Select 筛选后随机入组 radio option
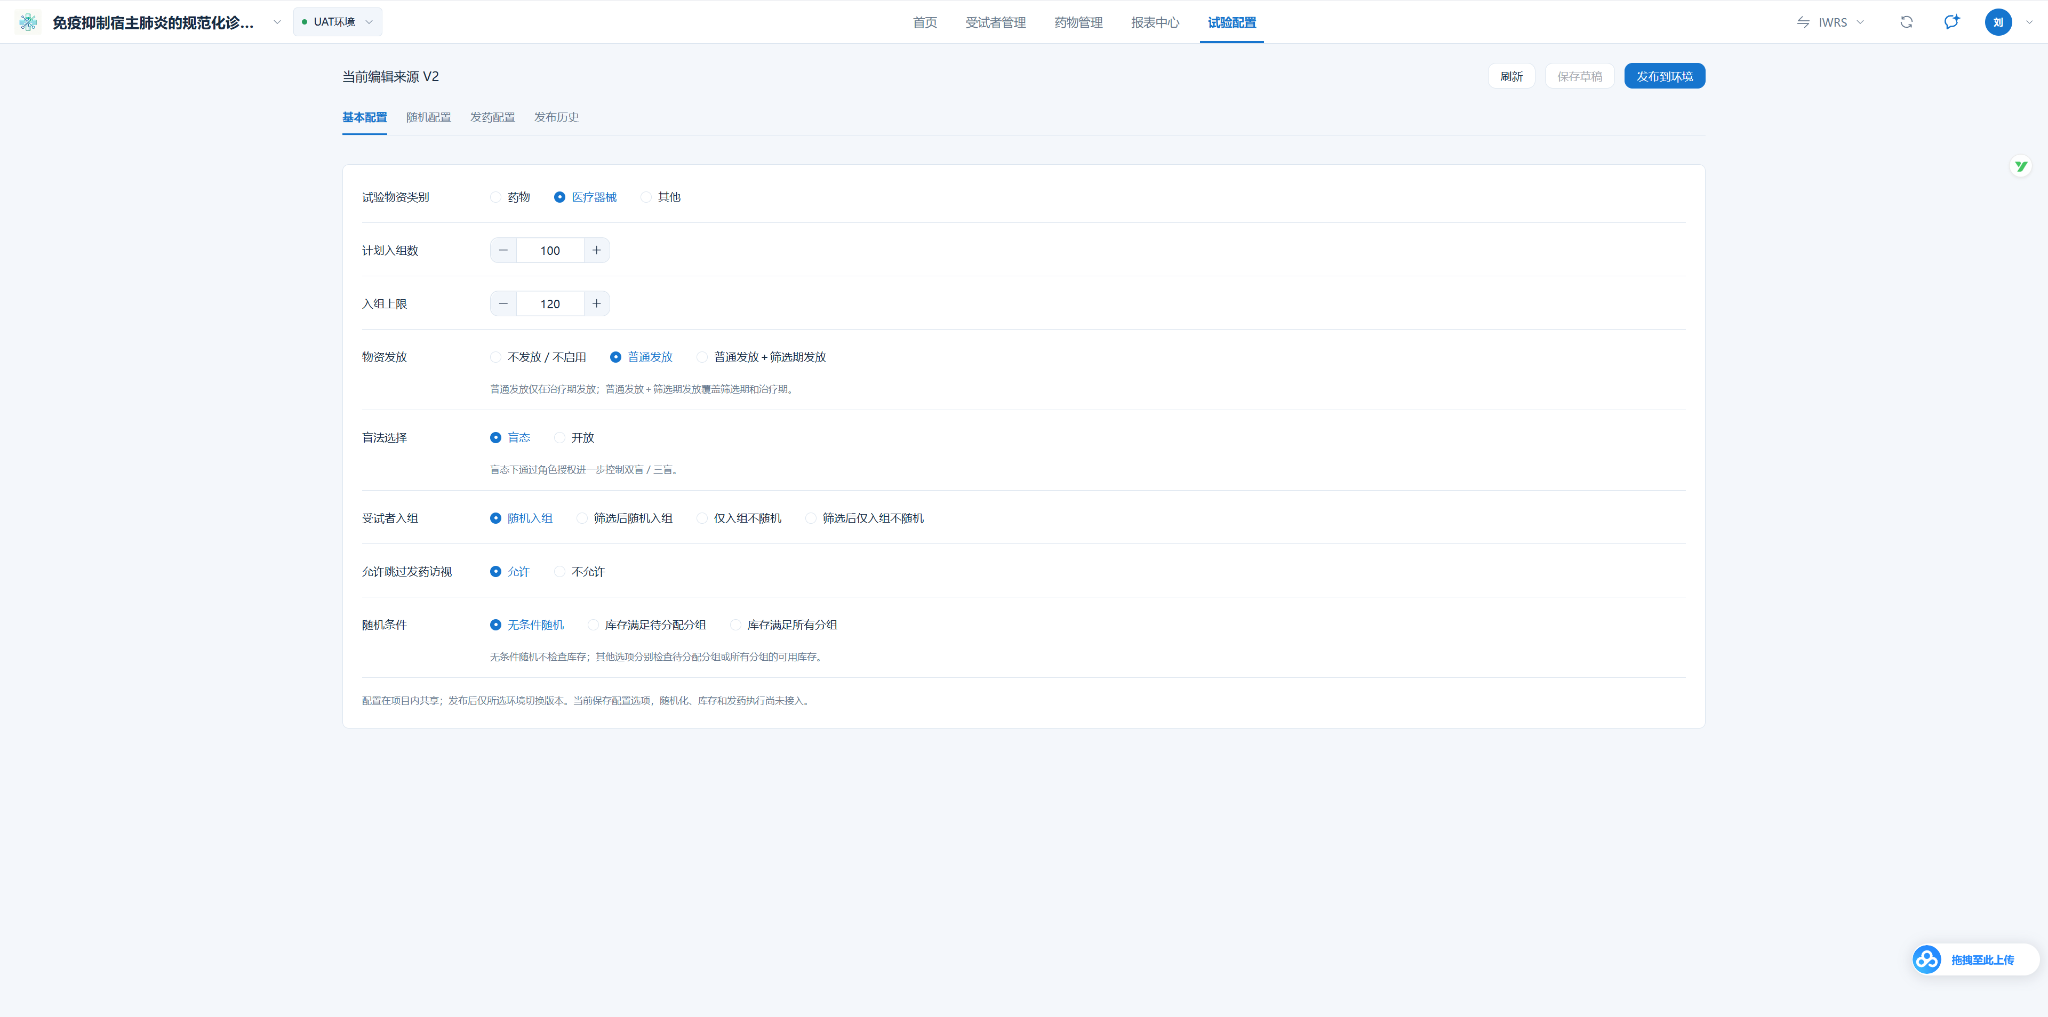The height and width of the screenshot is (1017, 2048). coord(624,518)
